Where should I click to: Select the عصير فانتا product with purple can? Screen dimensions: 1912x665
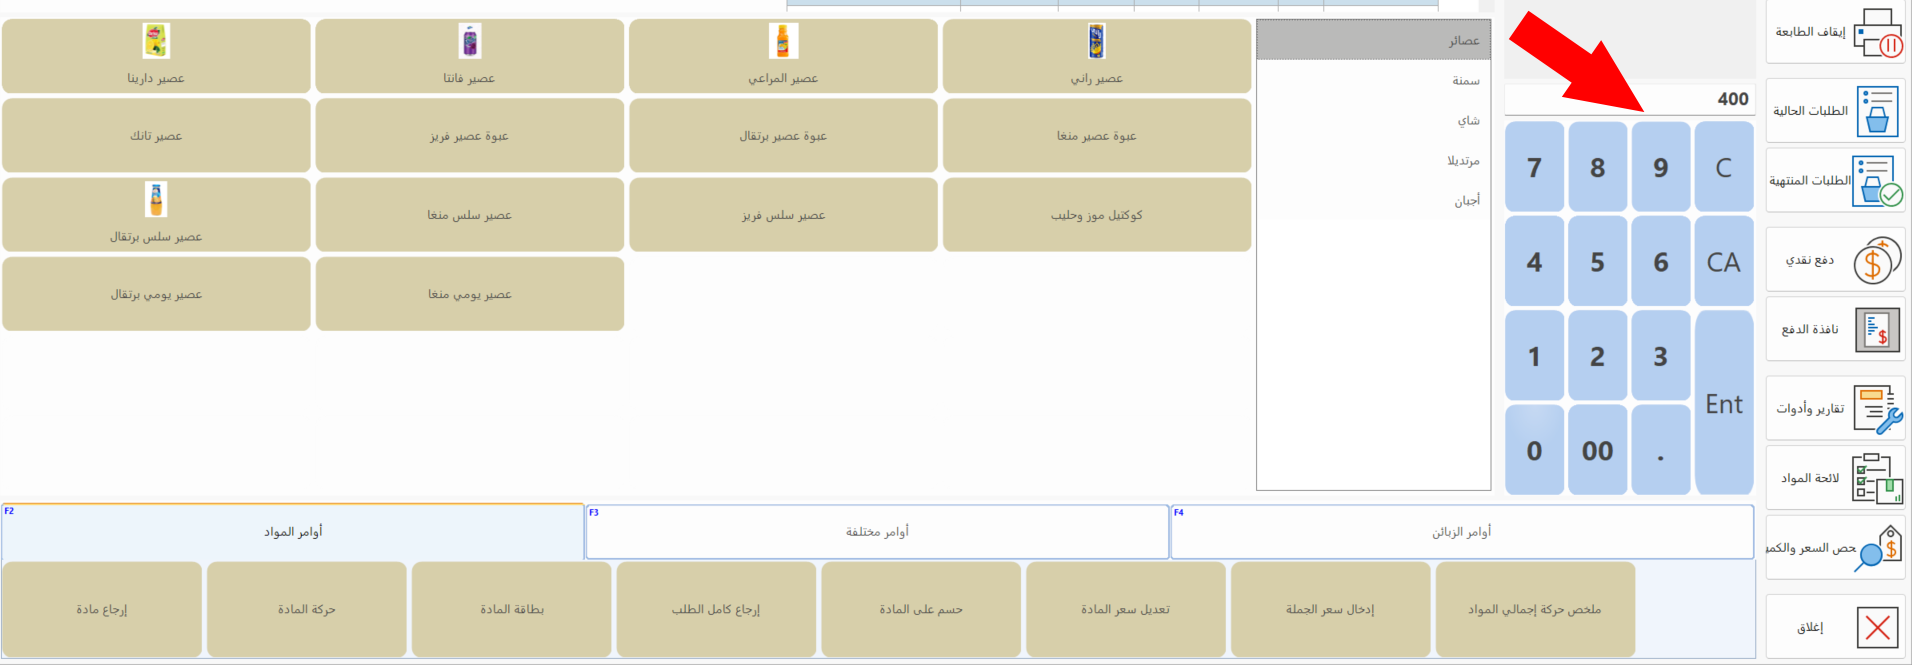coord(470,56)
